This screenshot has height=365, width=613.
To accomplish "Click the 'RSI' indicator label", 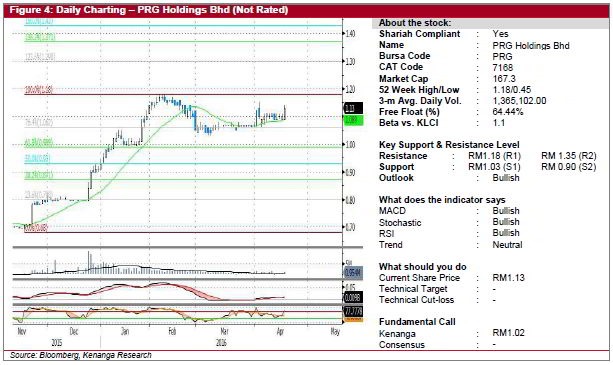I will pos(387,234).
